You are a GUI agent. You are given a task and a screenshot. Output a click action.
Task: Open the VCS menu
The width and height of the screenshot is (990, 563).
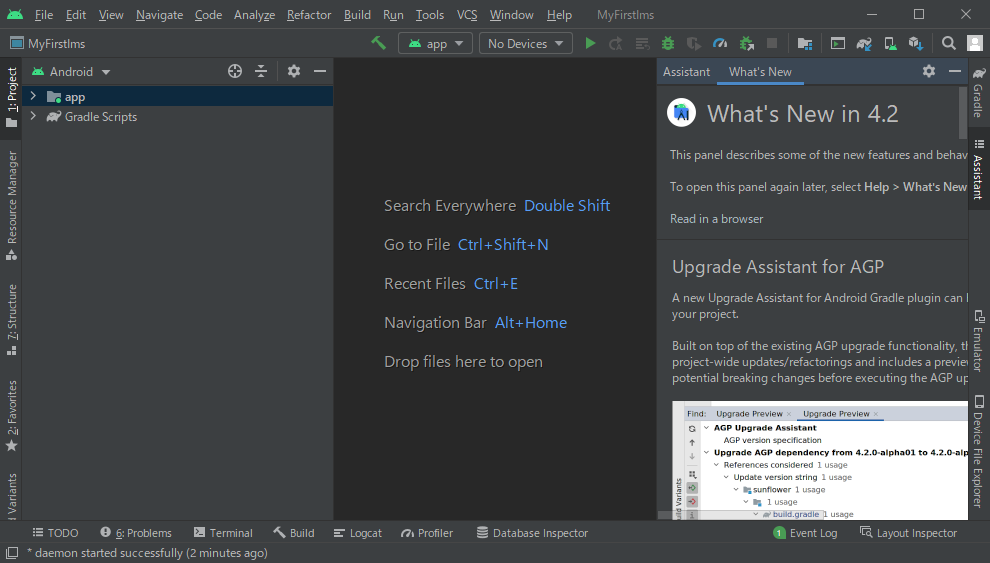click(x=467, y=15)
